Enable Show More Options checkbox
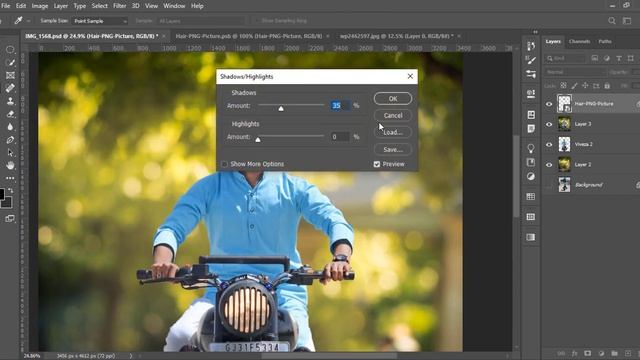 pos(224,164)
